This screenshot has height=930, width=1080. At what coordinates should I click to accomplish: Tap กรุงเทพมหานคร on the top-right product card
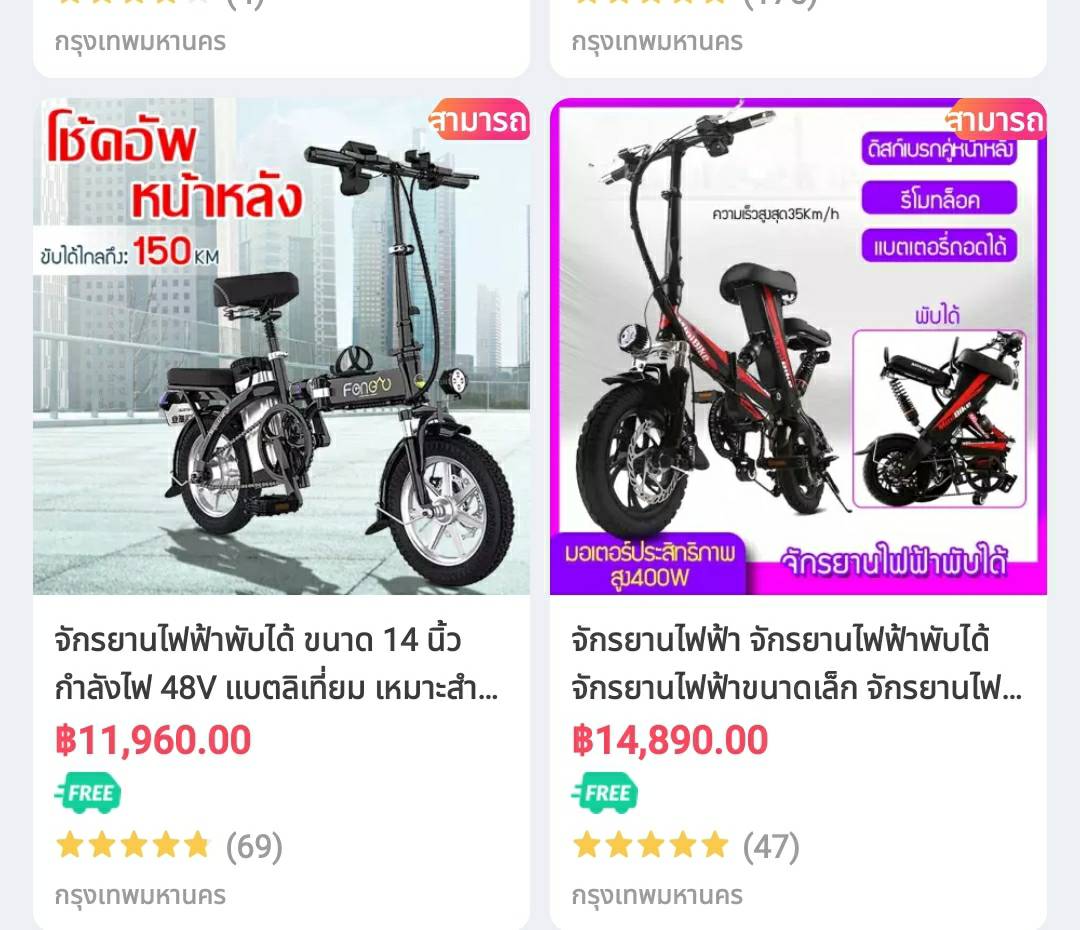(x=657, y=41)
